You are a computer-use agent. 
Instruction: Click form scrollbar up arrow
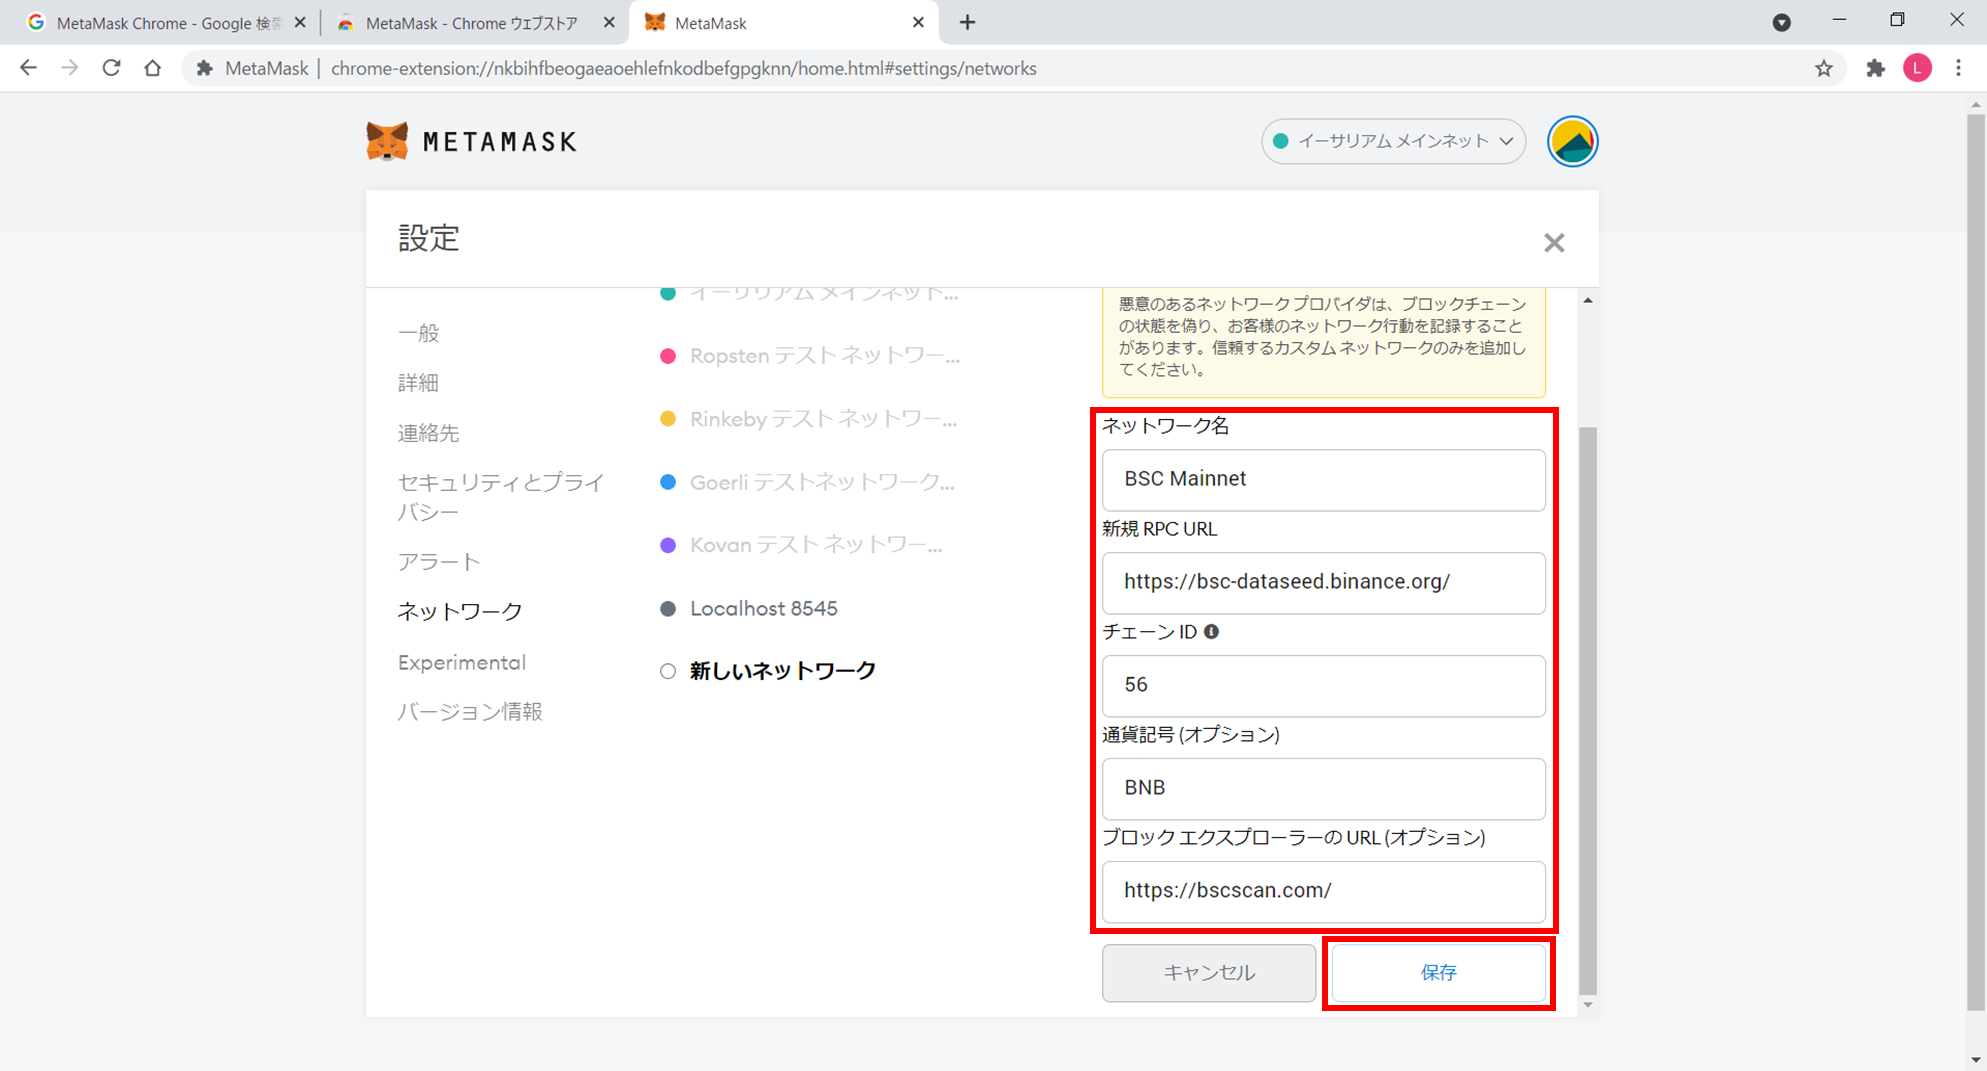(x=1587, y=300)
